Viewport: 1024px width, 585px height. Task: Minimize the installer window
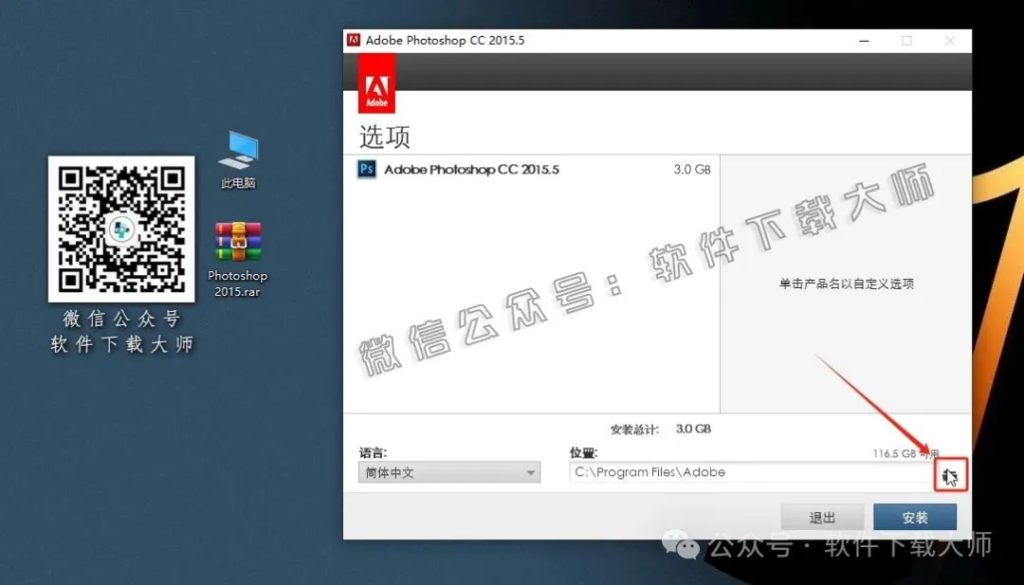click(862, 41)
